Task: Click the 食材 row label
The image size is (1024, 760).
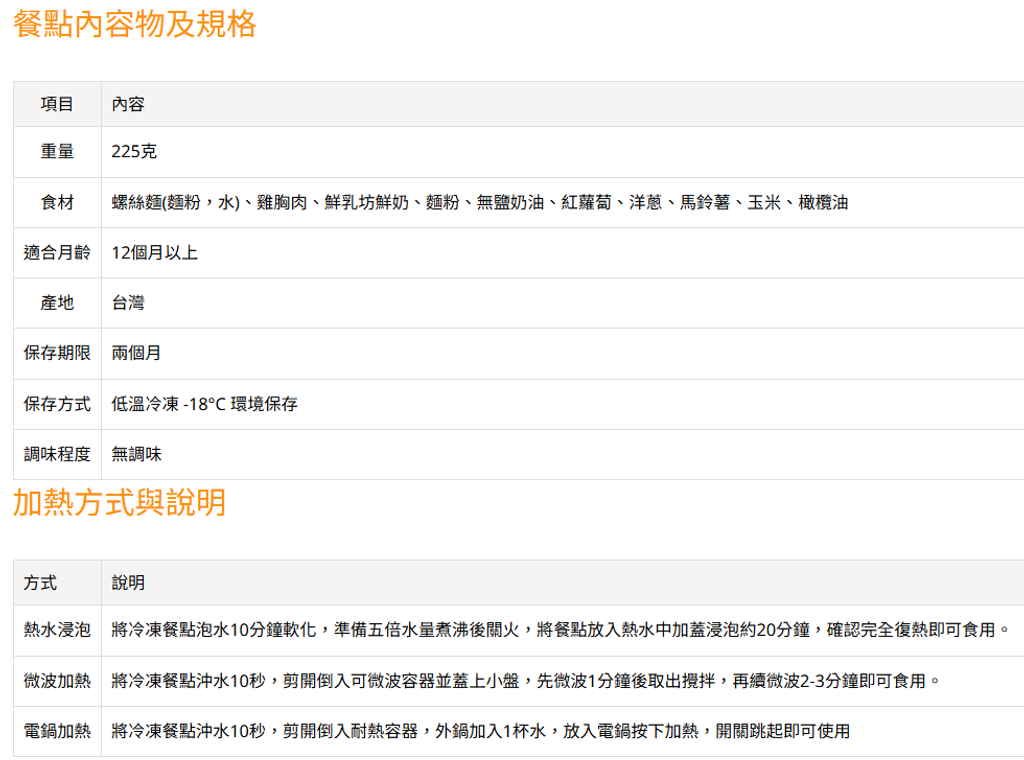Action: [x=57, y=203]
